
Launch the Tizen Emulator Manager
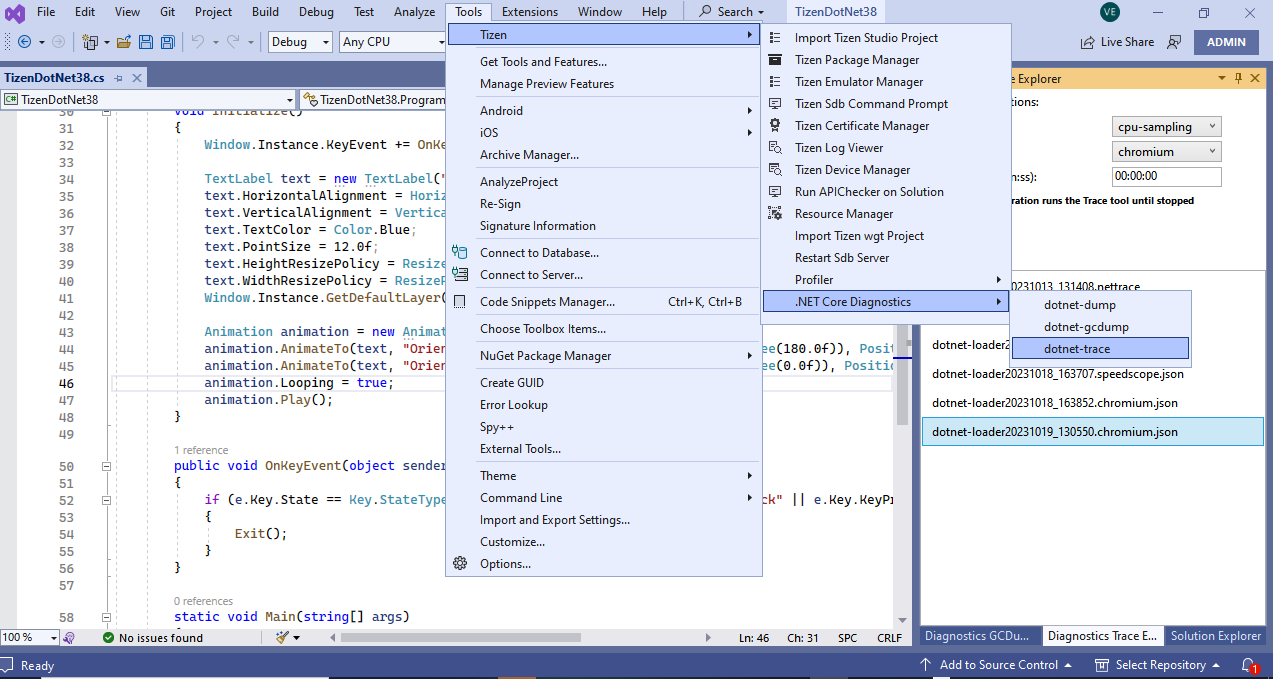[x=857, y=81]
